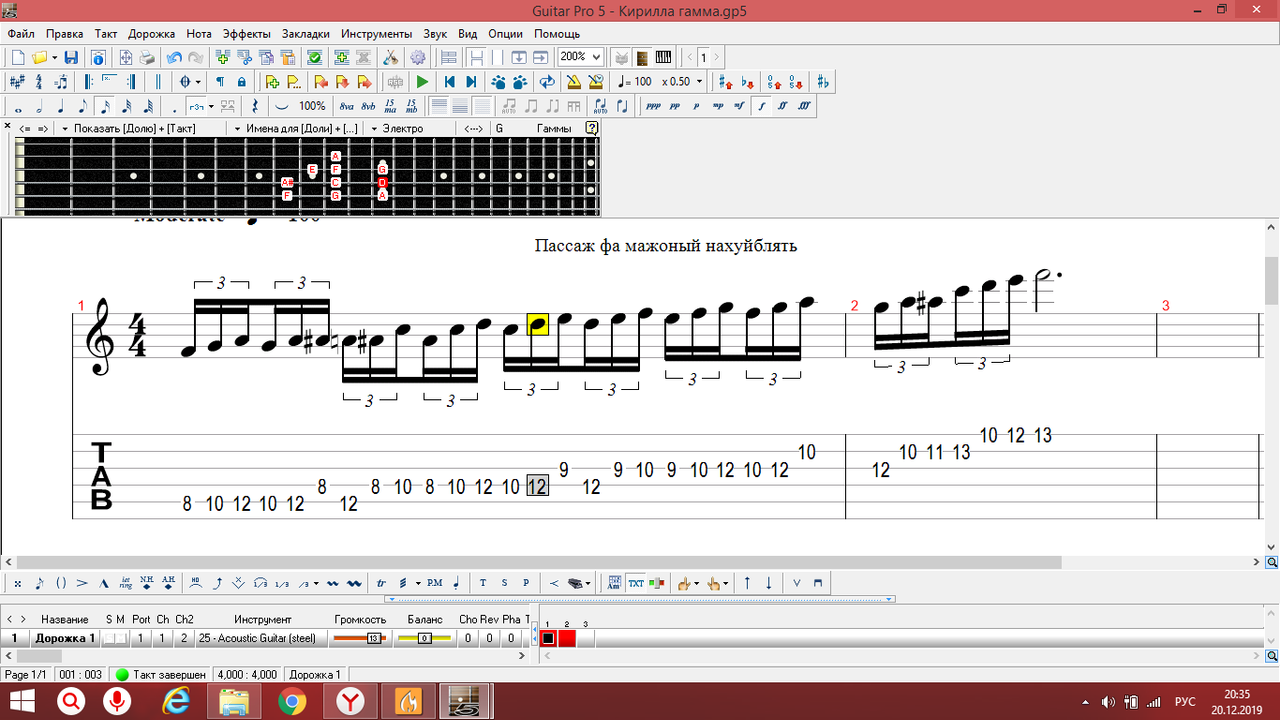Open the key signature sharps icon
This screenshot has width=1280, height=720.
pyautogui.click(x=16, y=81)
